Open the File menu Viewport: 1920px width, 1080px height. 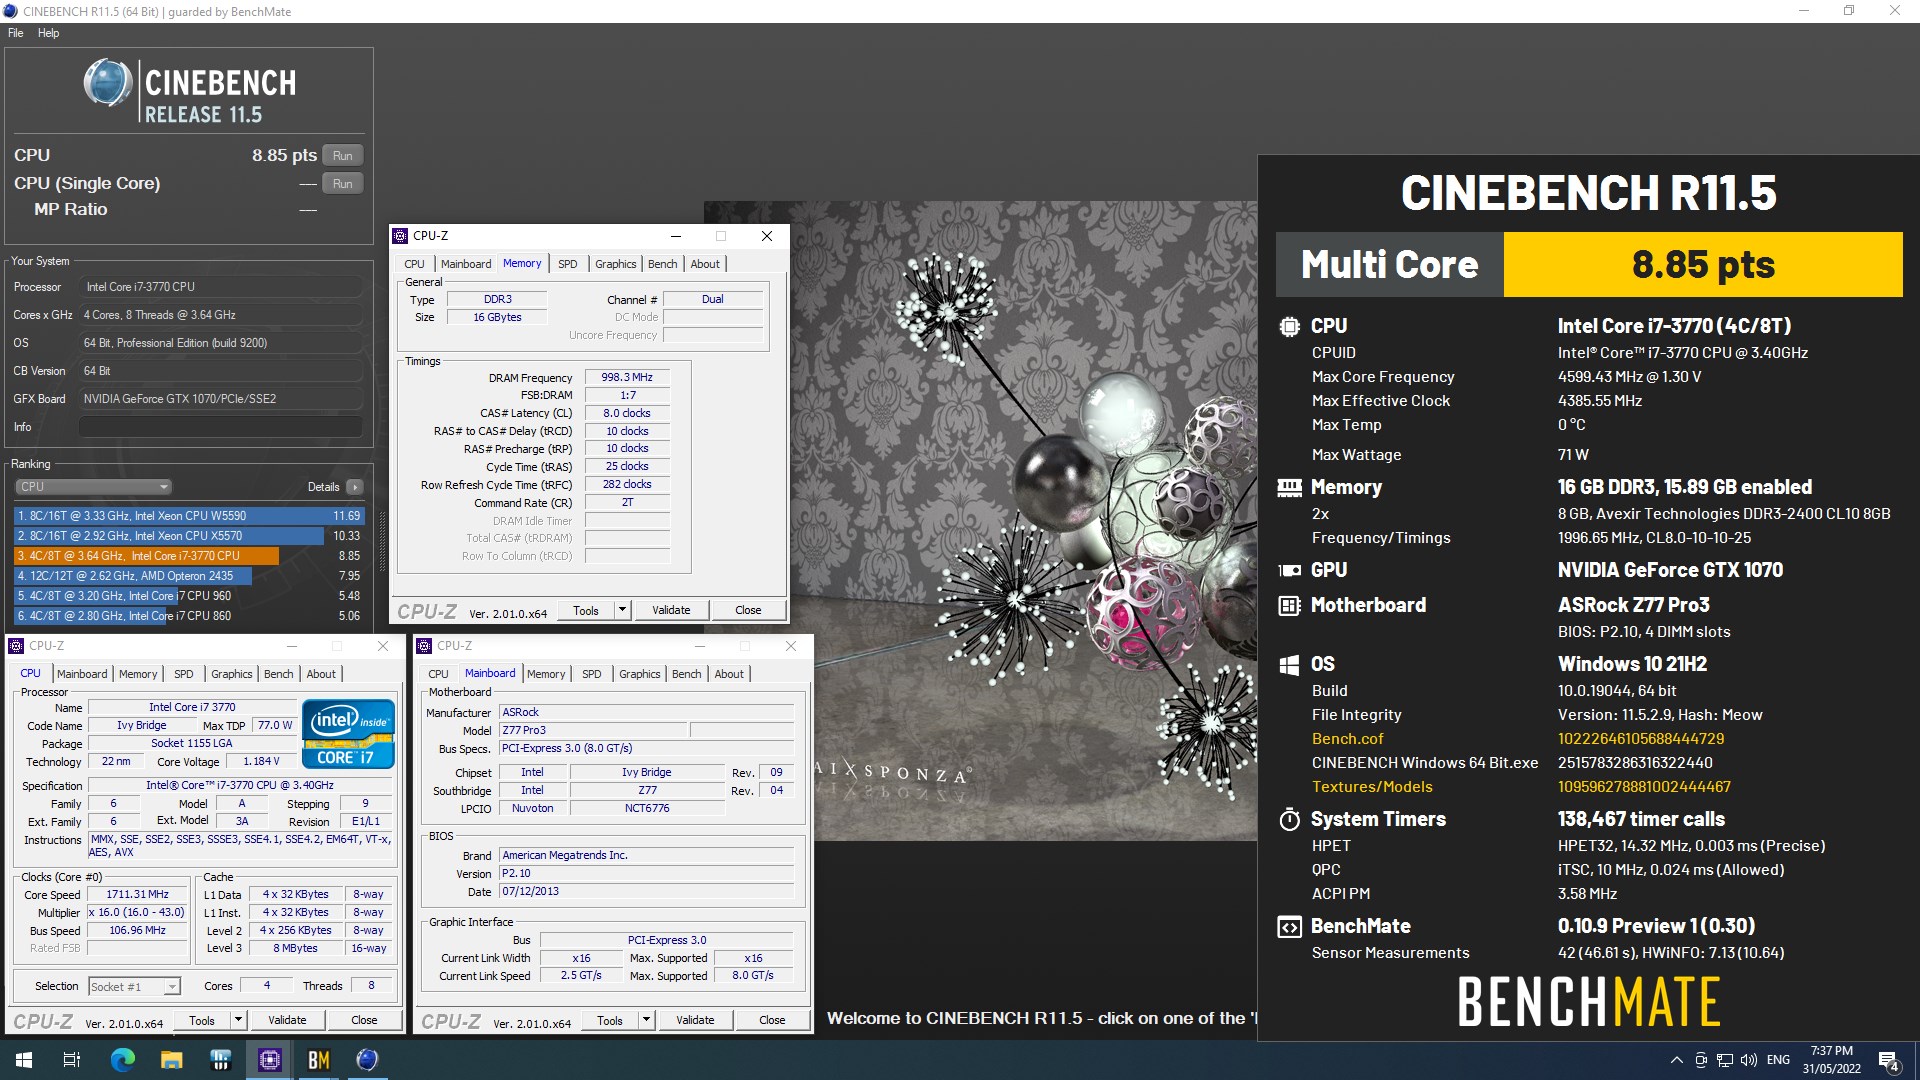pyautogui.click(x=16, y=33)
